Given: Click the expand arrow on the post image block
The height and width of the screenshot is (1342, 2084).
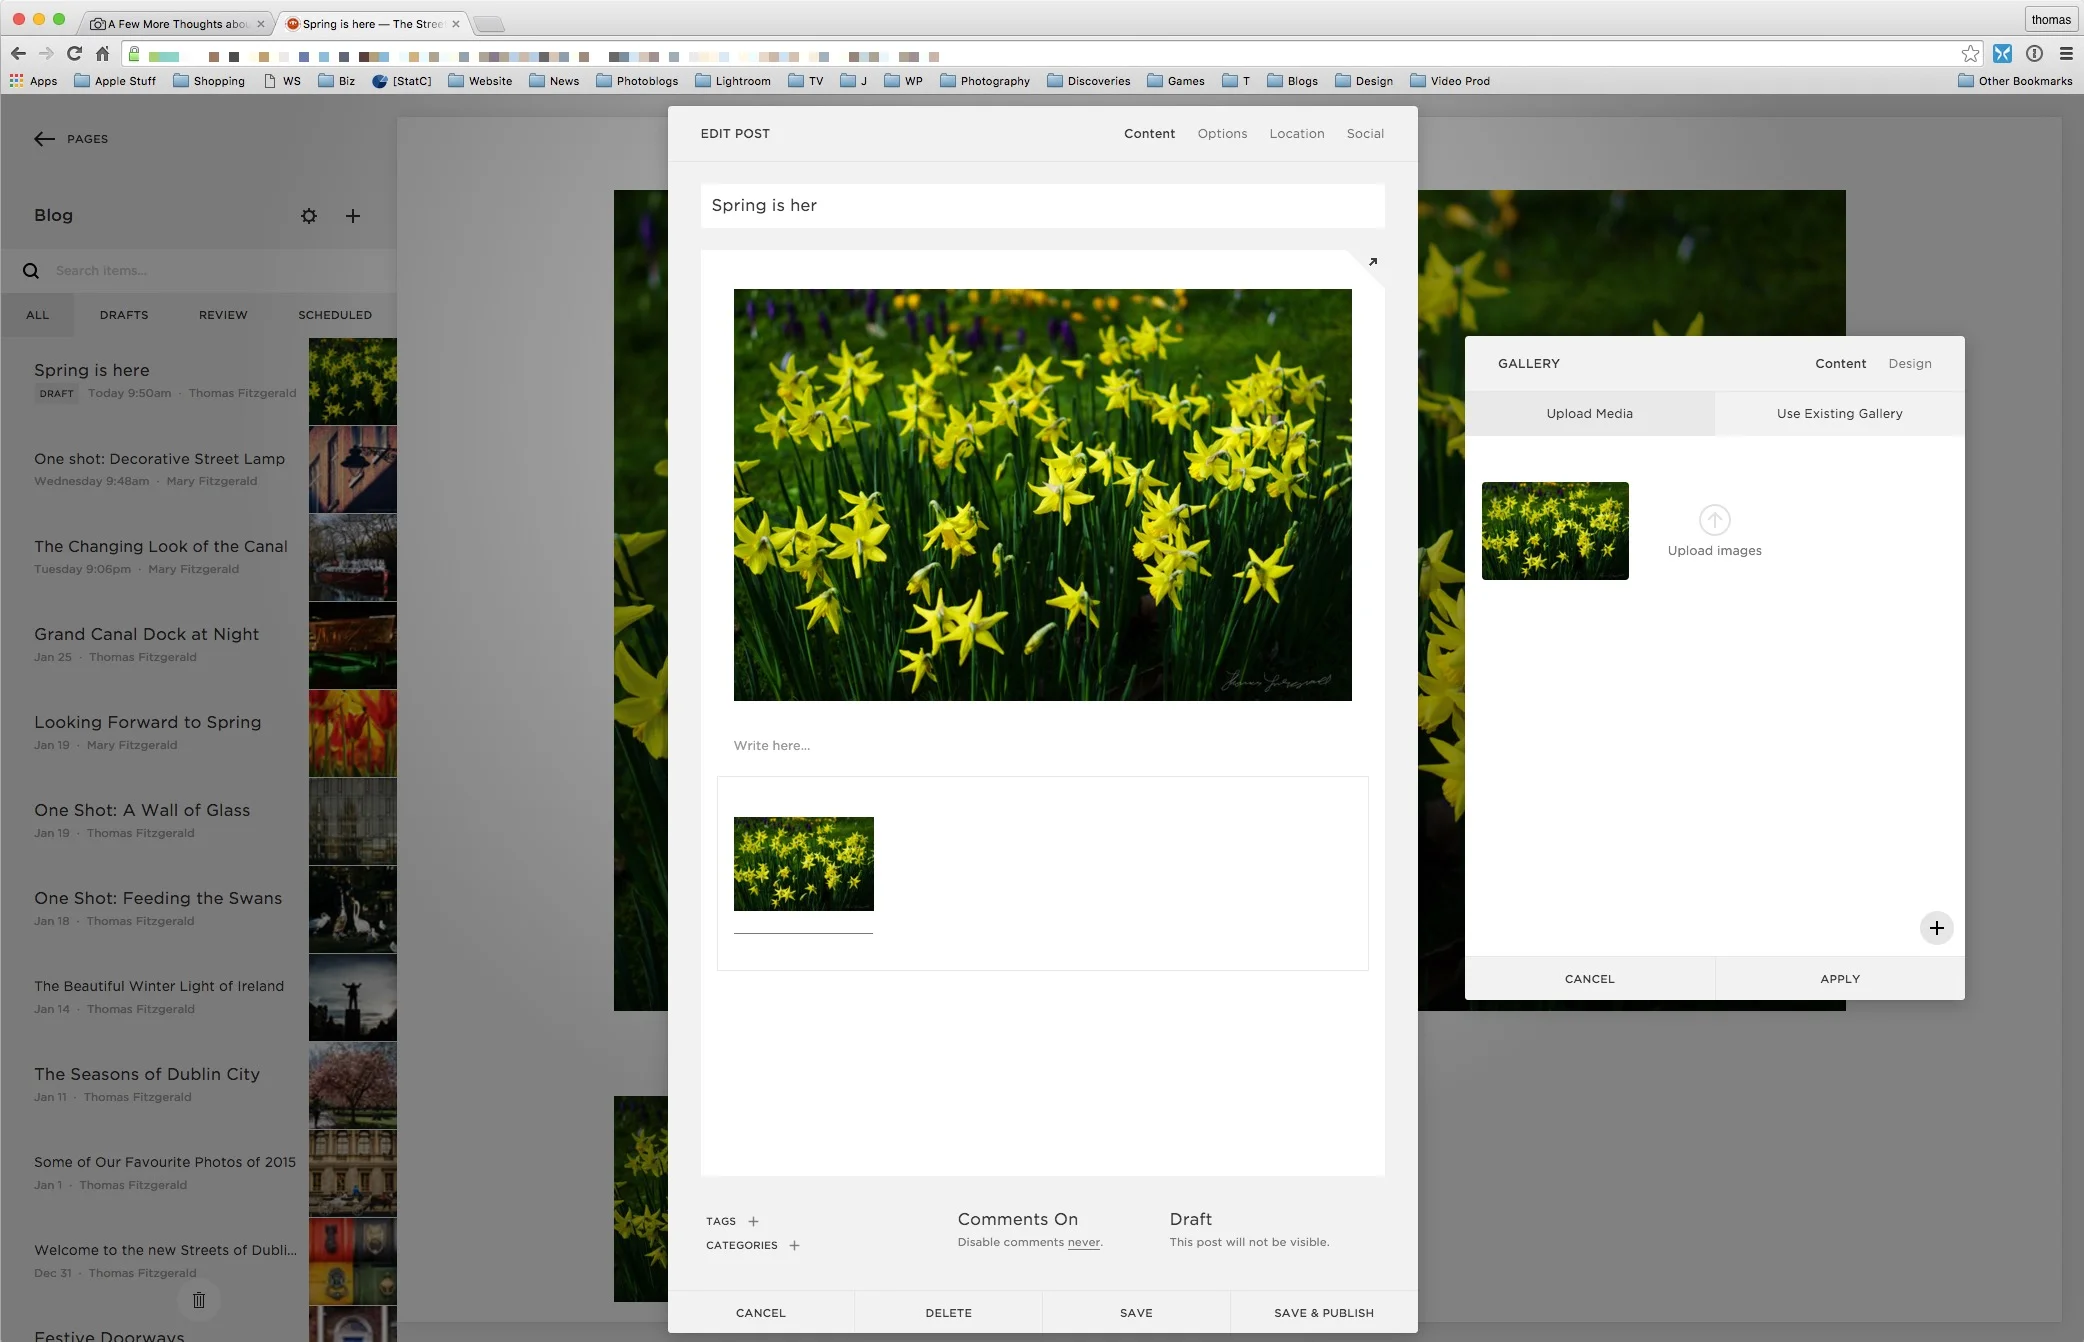Looking at the screenshot, I should coord(1372,261).
